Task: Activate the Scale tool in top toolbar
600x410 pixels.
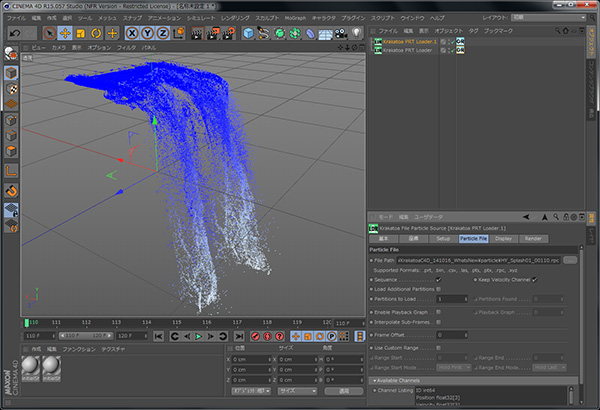Action: [81, 33]
